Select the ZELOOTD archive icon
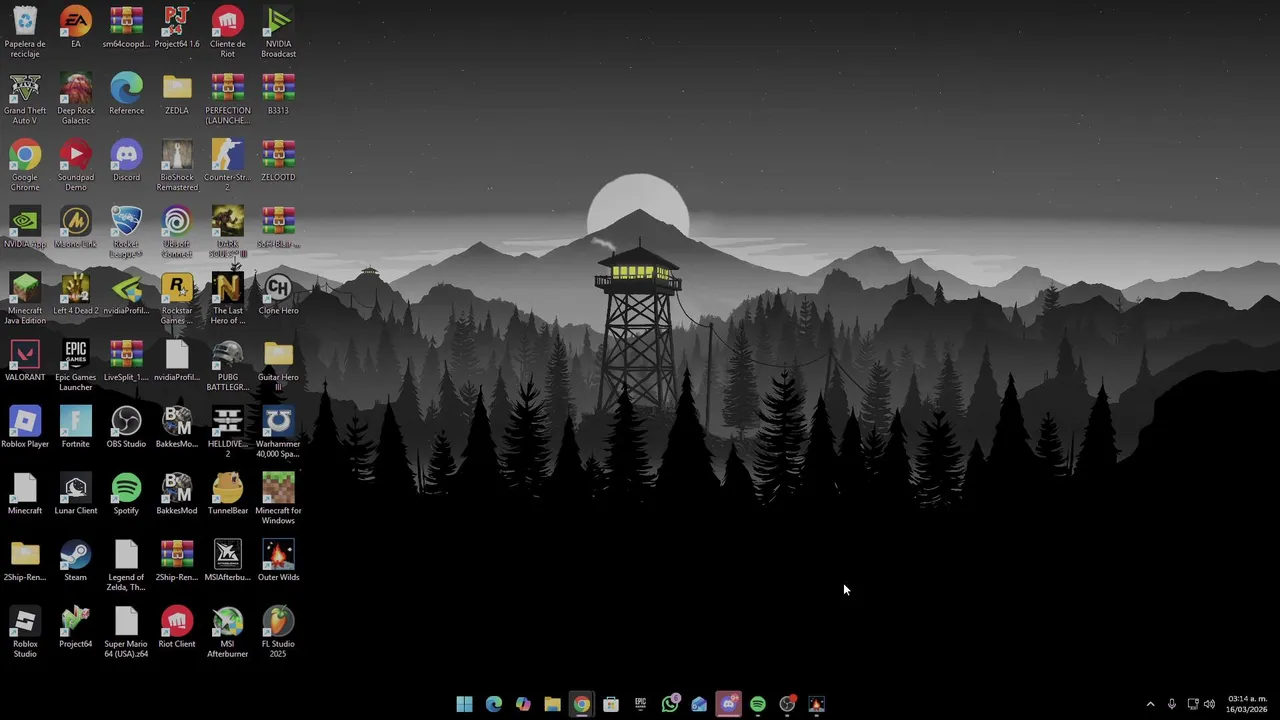The image size is (1280, 720). tap(278, 160)
